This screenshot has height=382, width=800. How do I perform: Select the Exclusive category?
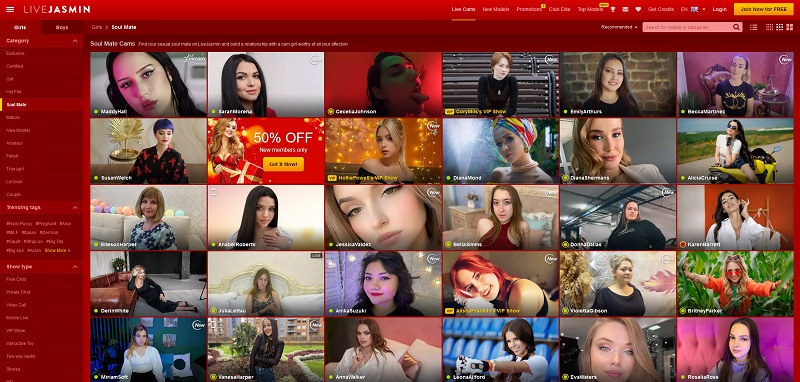[15, 53]
